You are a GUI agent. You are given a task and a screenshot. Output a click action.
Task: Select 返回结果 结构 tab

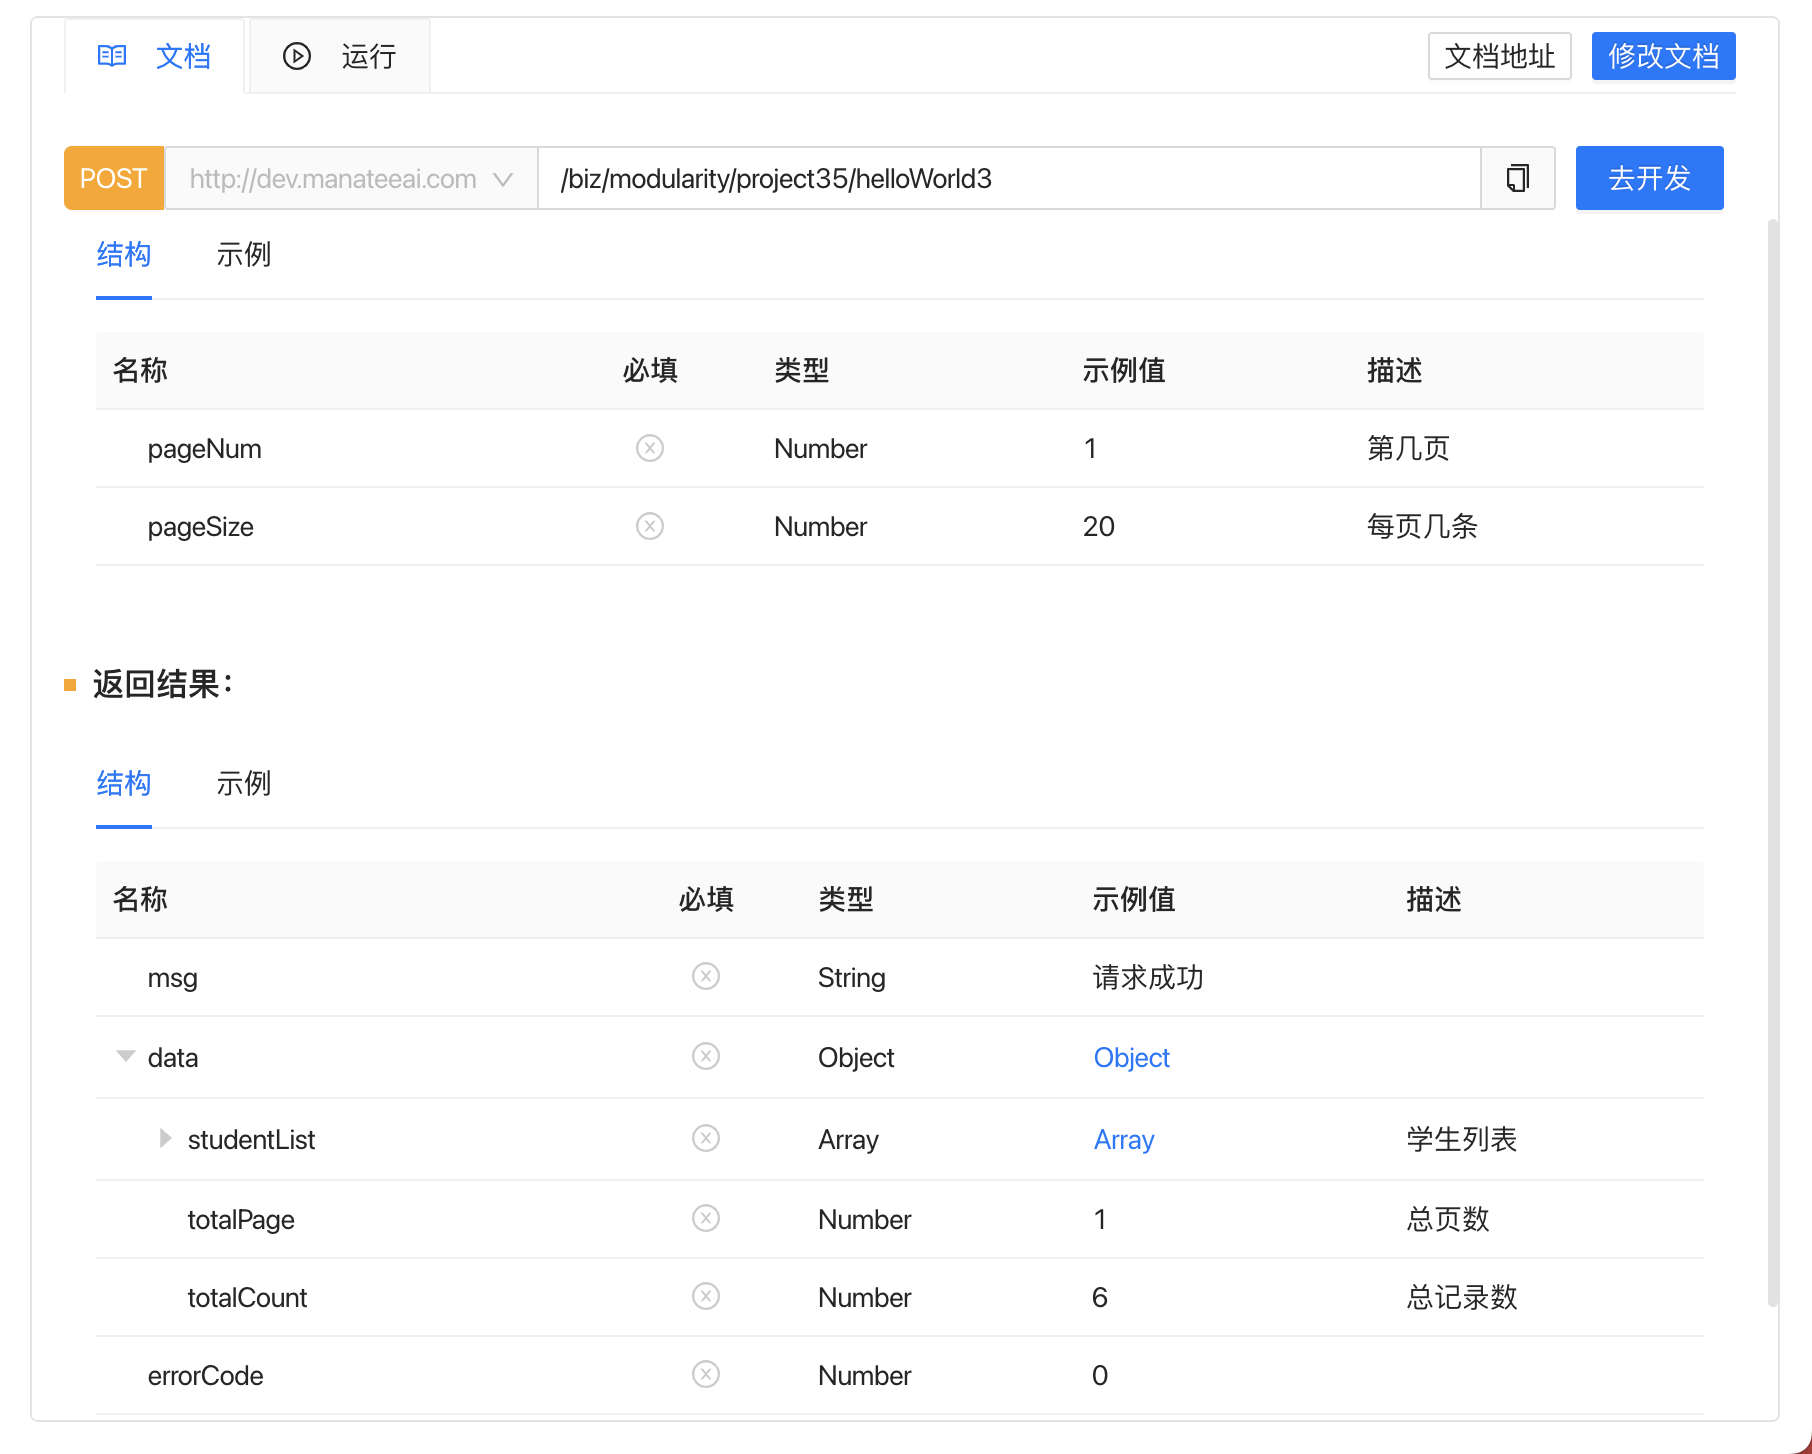(124, 784)
